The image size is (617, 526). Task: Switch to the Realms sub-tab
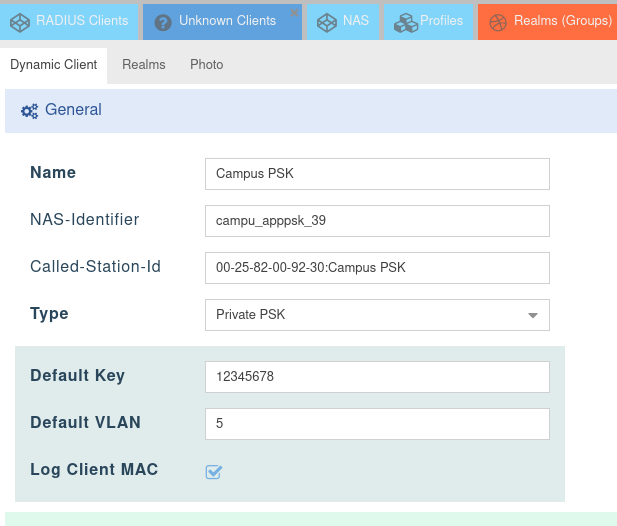144,65
